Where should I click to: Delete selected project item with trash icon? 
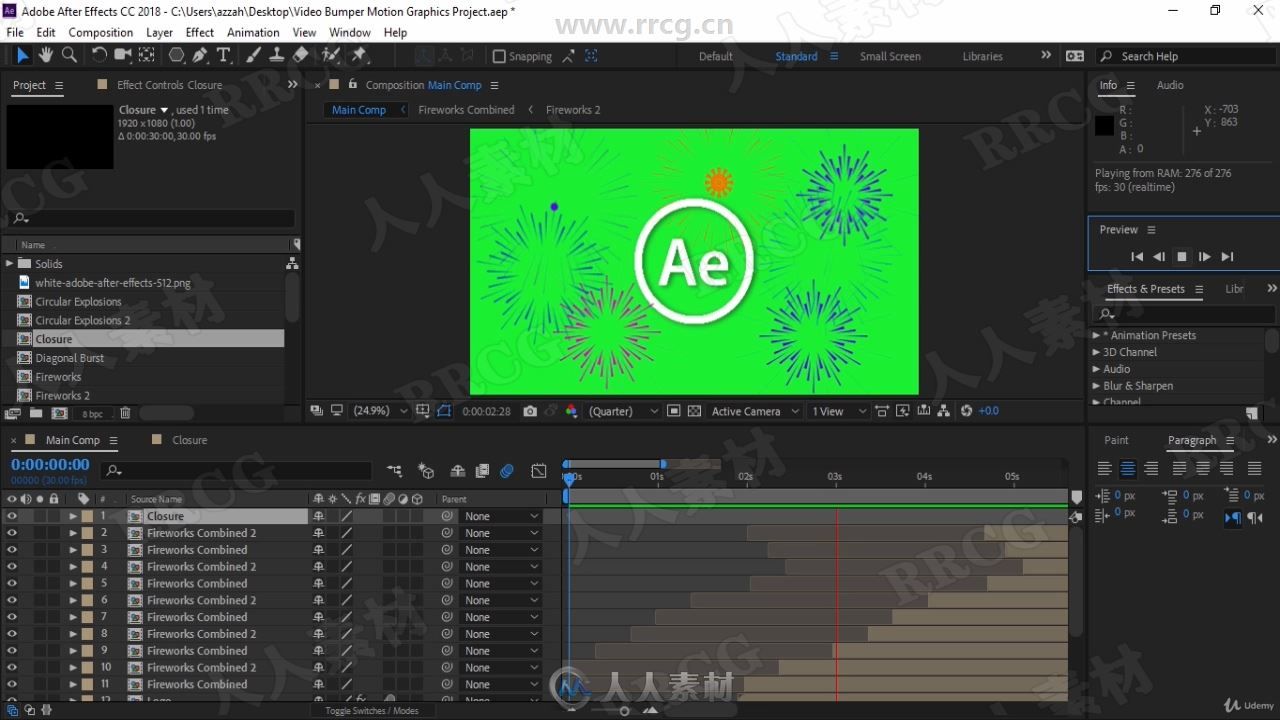[125, 413]
